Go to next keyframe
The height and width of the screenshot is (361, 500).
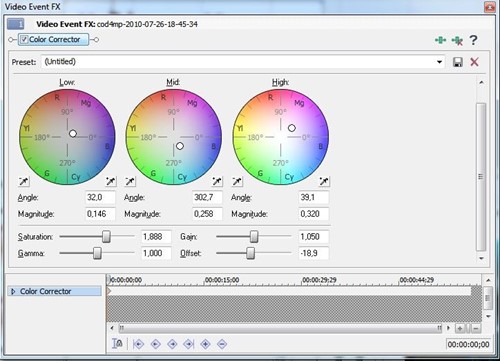click(x=172, y=344)
